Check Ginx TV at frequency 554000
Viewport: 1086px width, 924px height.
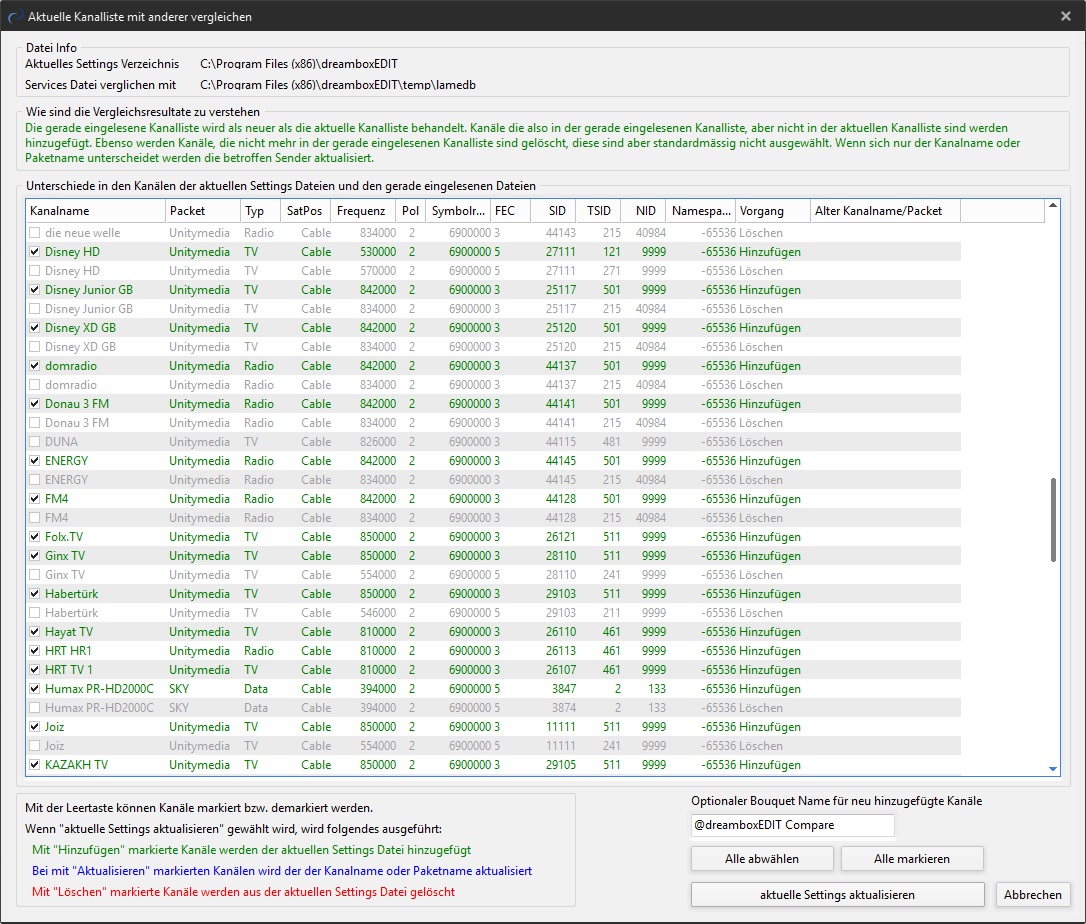(x=35, y=575)
